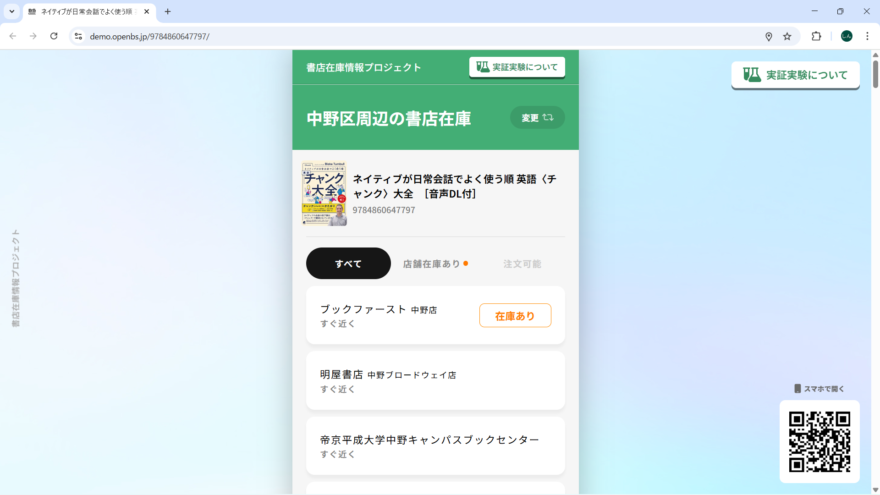
Task: Reload the page with refresh icon
Action: coord(54,36)
